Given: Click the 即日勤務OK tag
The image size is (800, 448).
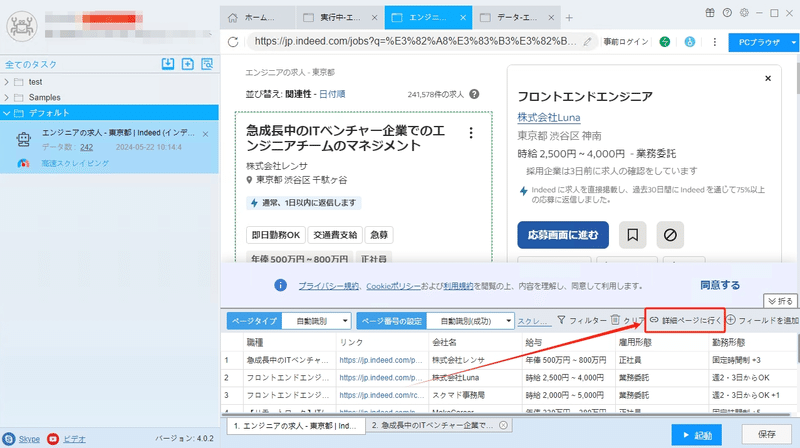Looking at the screenshot, I should tap(276, 235).
